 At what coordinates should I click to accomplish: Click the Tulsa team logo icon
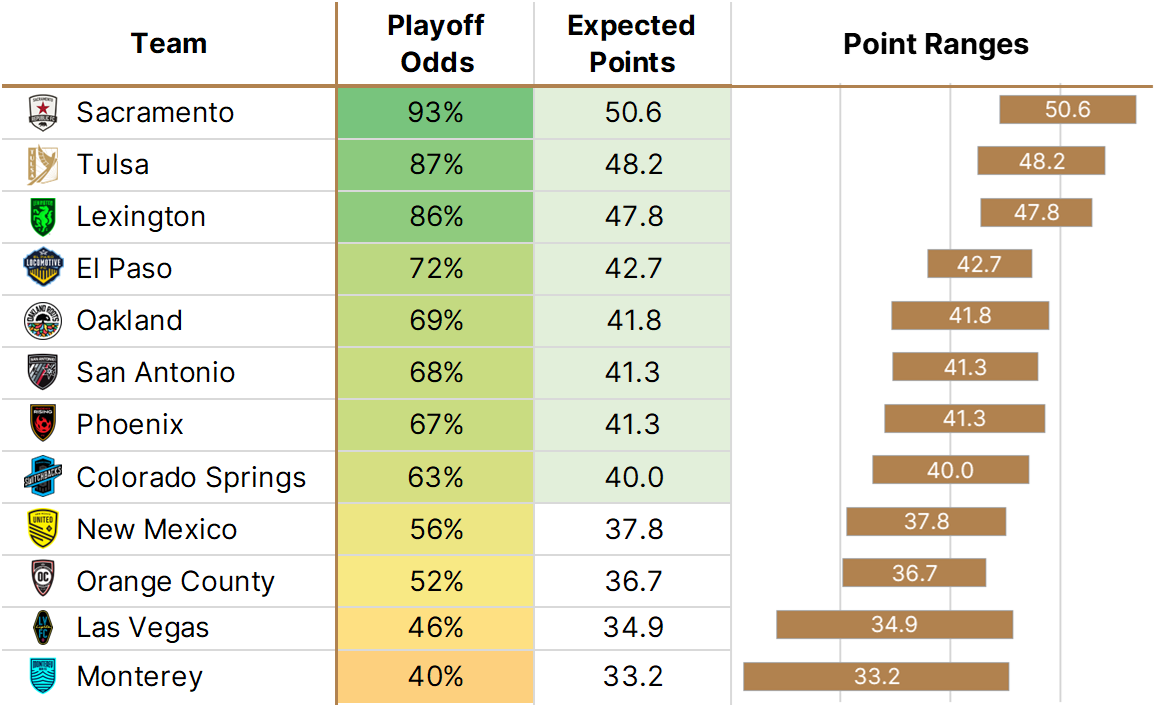(x=43, y=165)
